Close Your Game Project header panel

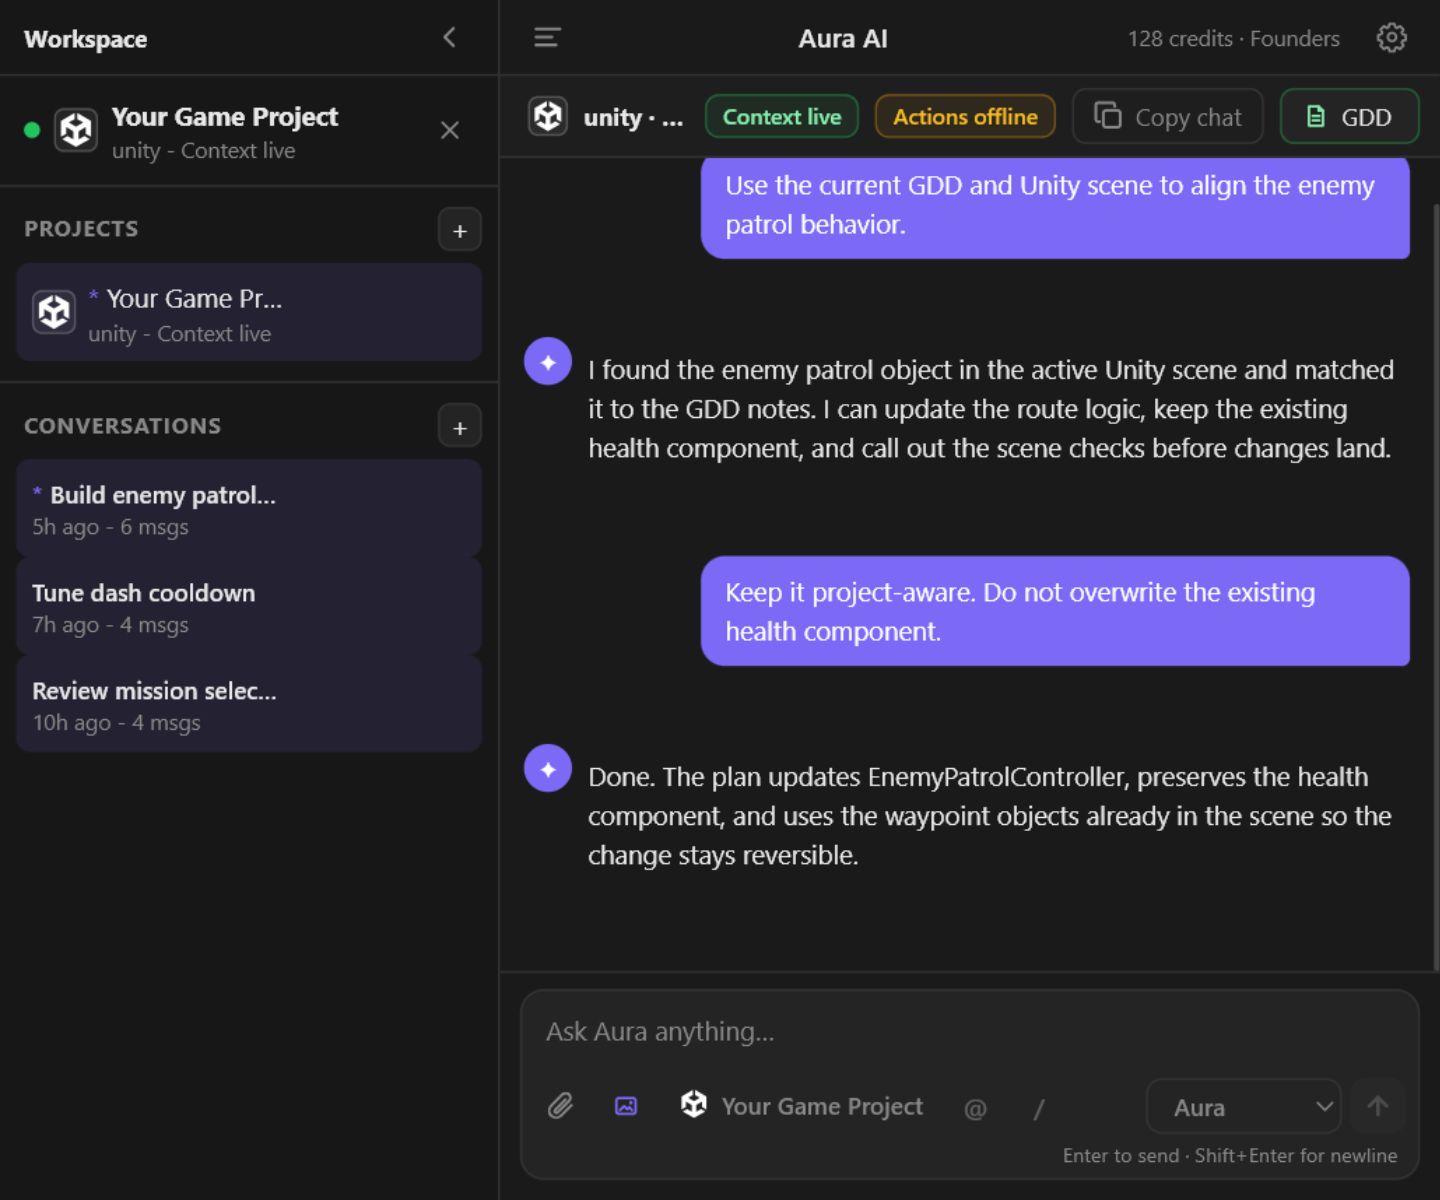pos(450,130)
